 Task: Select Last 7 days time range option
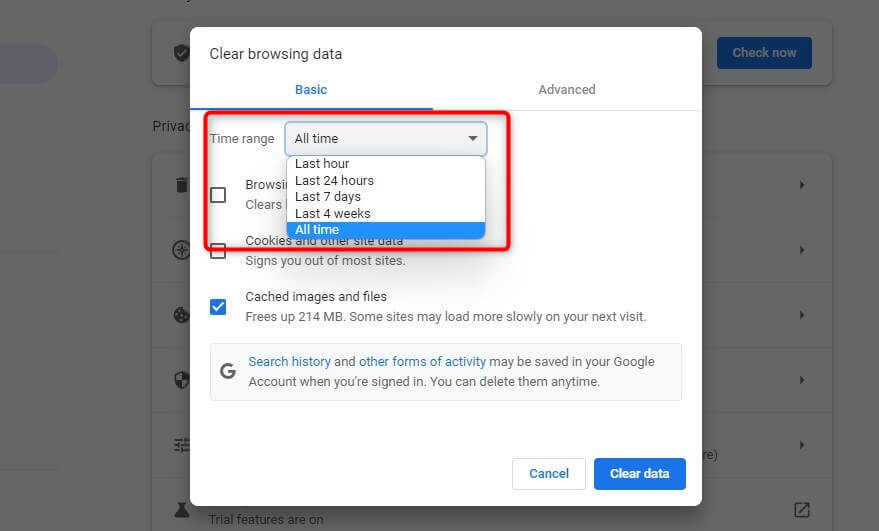[328, 197]
